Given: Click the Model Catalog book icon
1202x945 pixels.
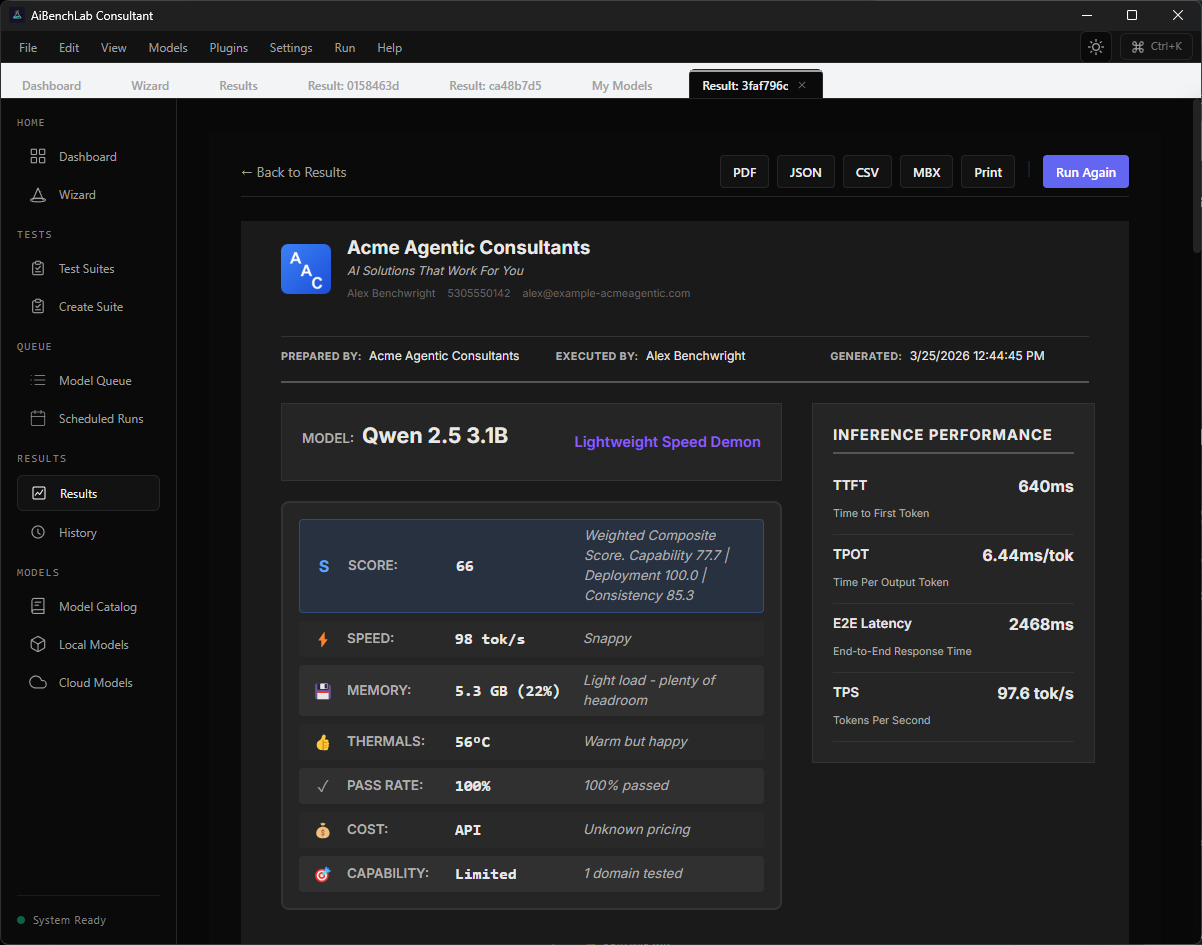Looking at the screenshot, I should click(38, 606).
